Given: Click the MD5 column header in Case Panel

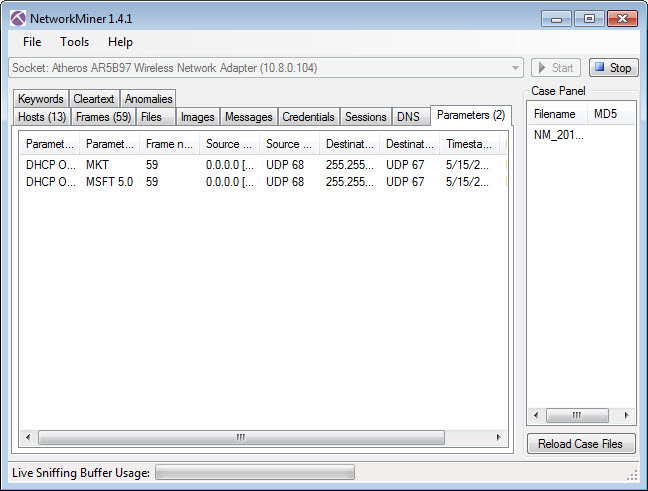Looking at the screenshot, I should point(610,114).
